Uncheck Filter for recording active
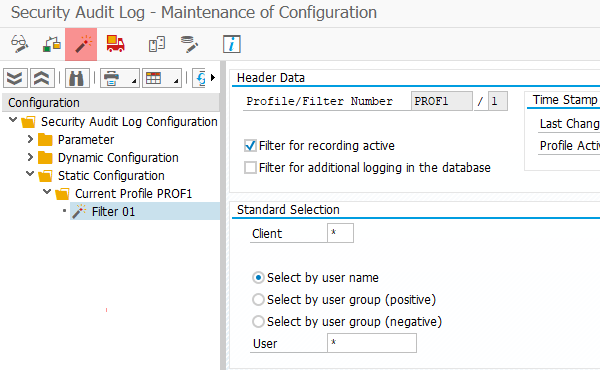This screenshot has width=600, height=370. pos(250,145)
